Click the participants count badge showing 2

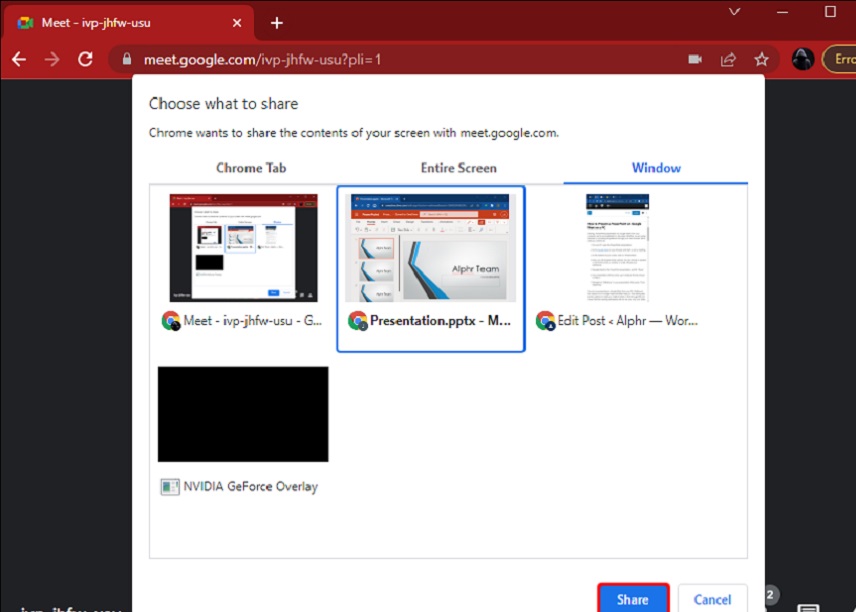pos(770,595)
